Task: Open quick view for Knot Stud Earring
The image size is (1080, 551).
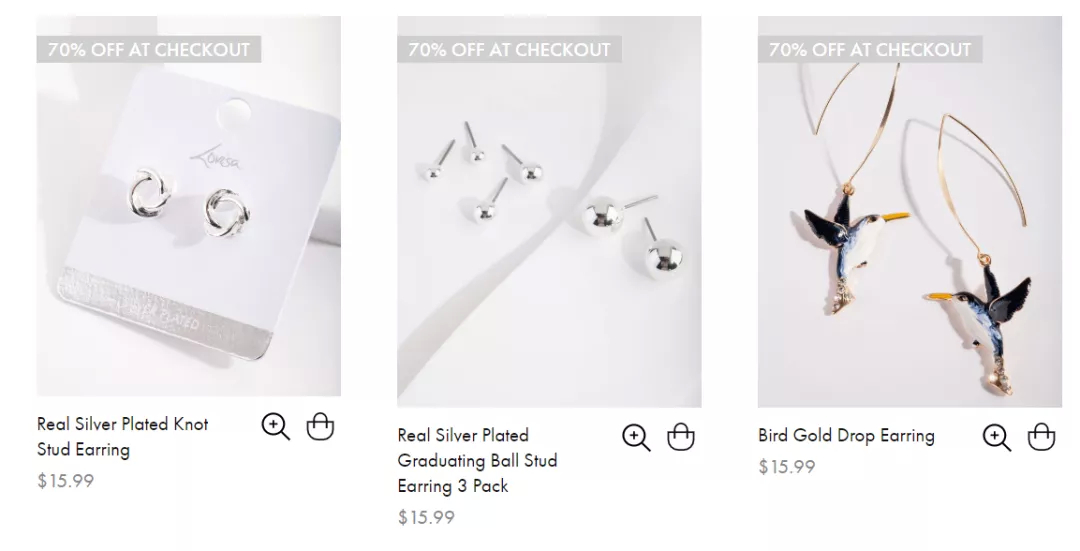Action: click(276, 426)
